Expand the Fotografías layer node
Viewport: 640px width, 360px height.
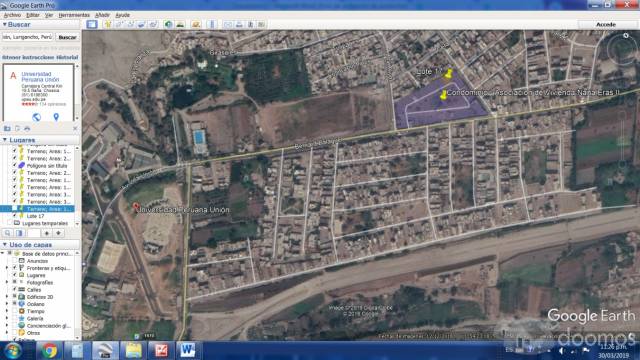pos(7,282)
